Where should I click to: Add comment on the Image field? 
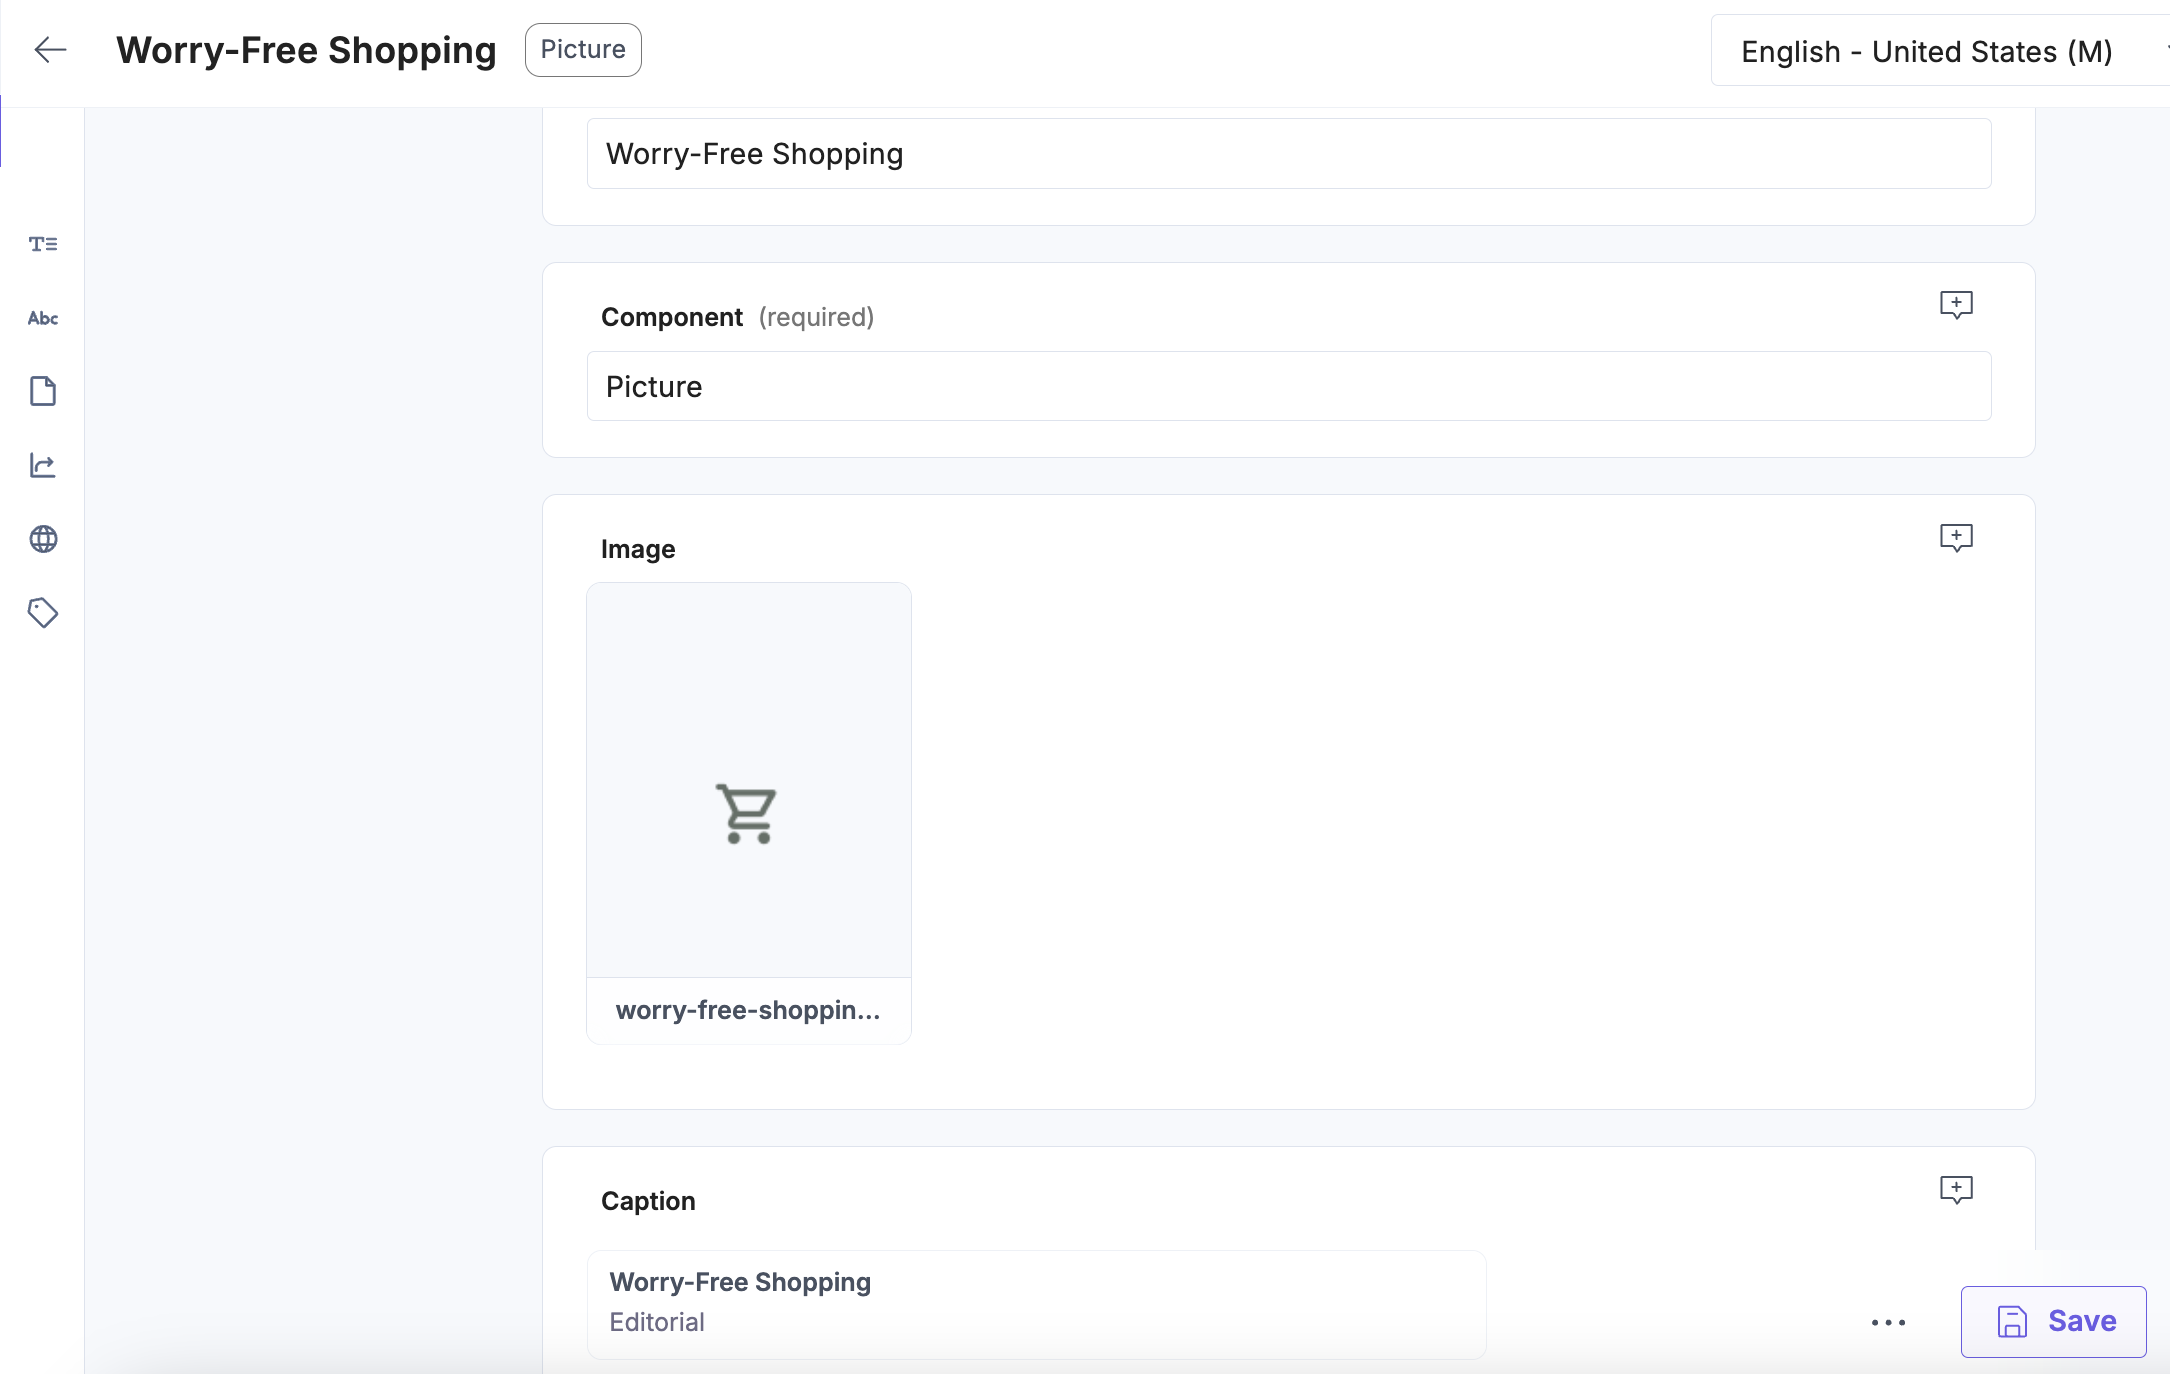pyautogui.click(x=1956, y=537)
